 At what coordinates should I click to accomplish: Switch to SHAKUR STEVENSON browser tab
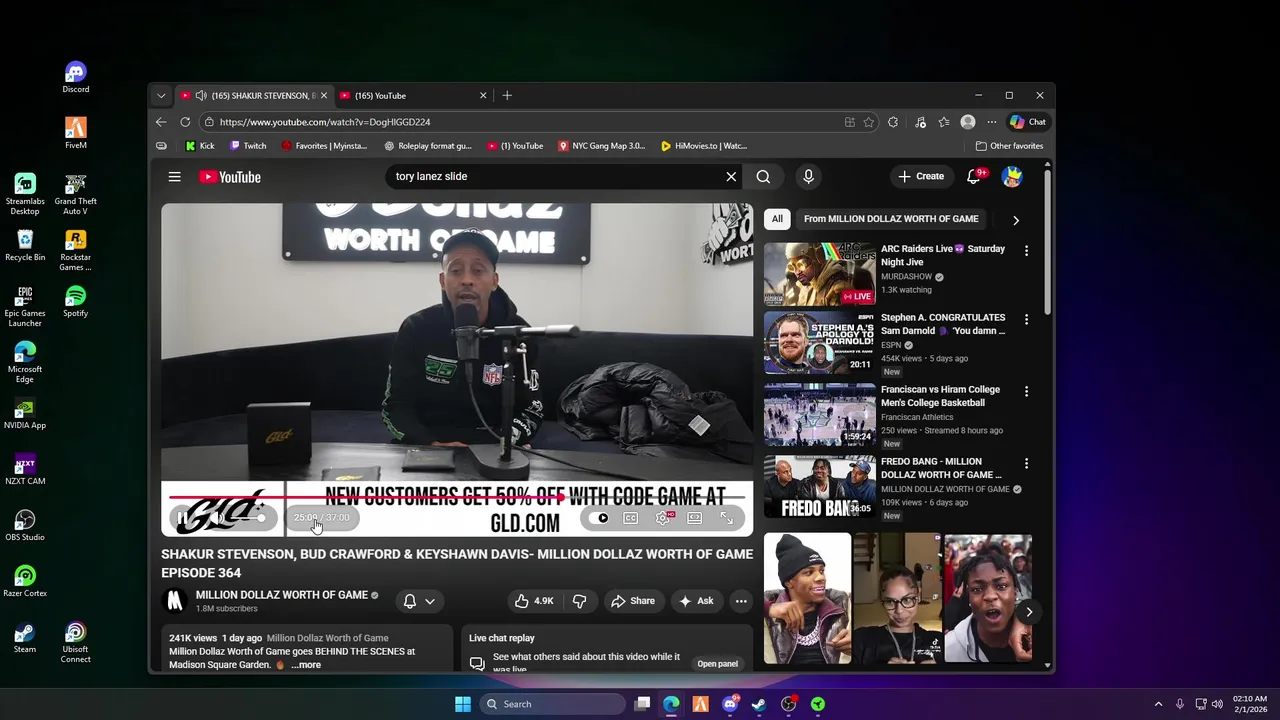pyautogui.click(x=253, y=96)
